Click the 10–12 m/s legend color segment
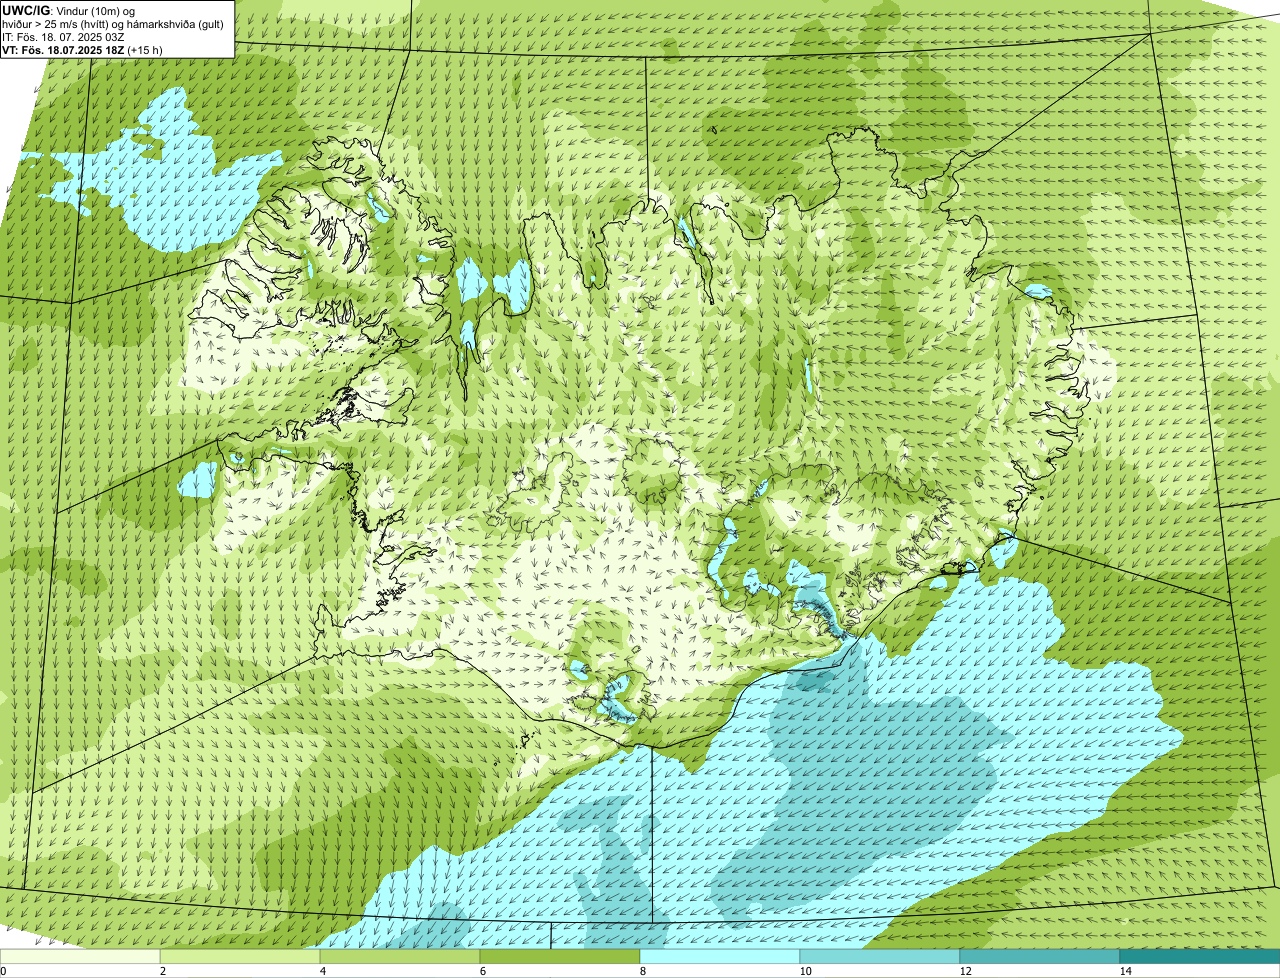1280x978 pixels. tap(880, 956)
